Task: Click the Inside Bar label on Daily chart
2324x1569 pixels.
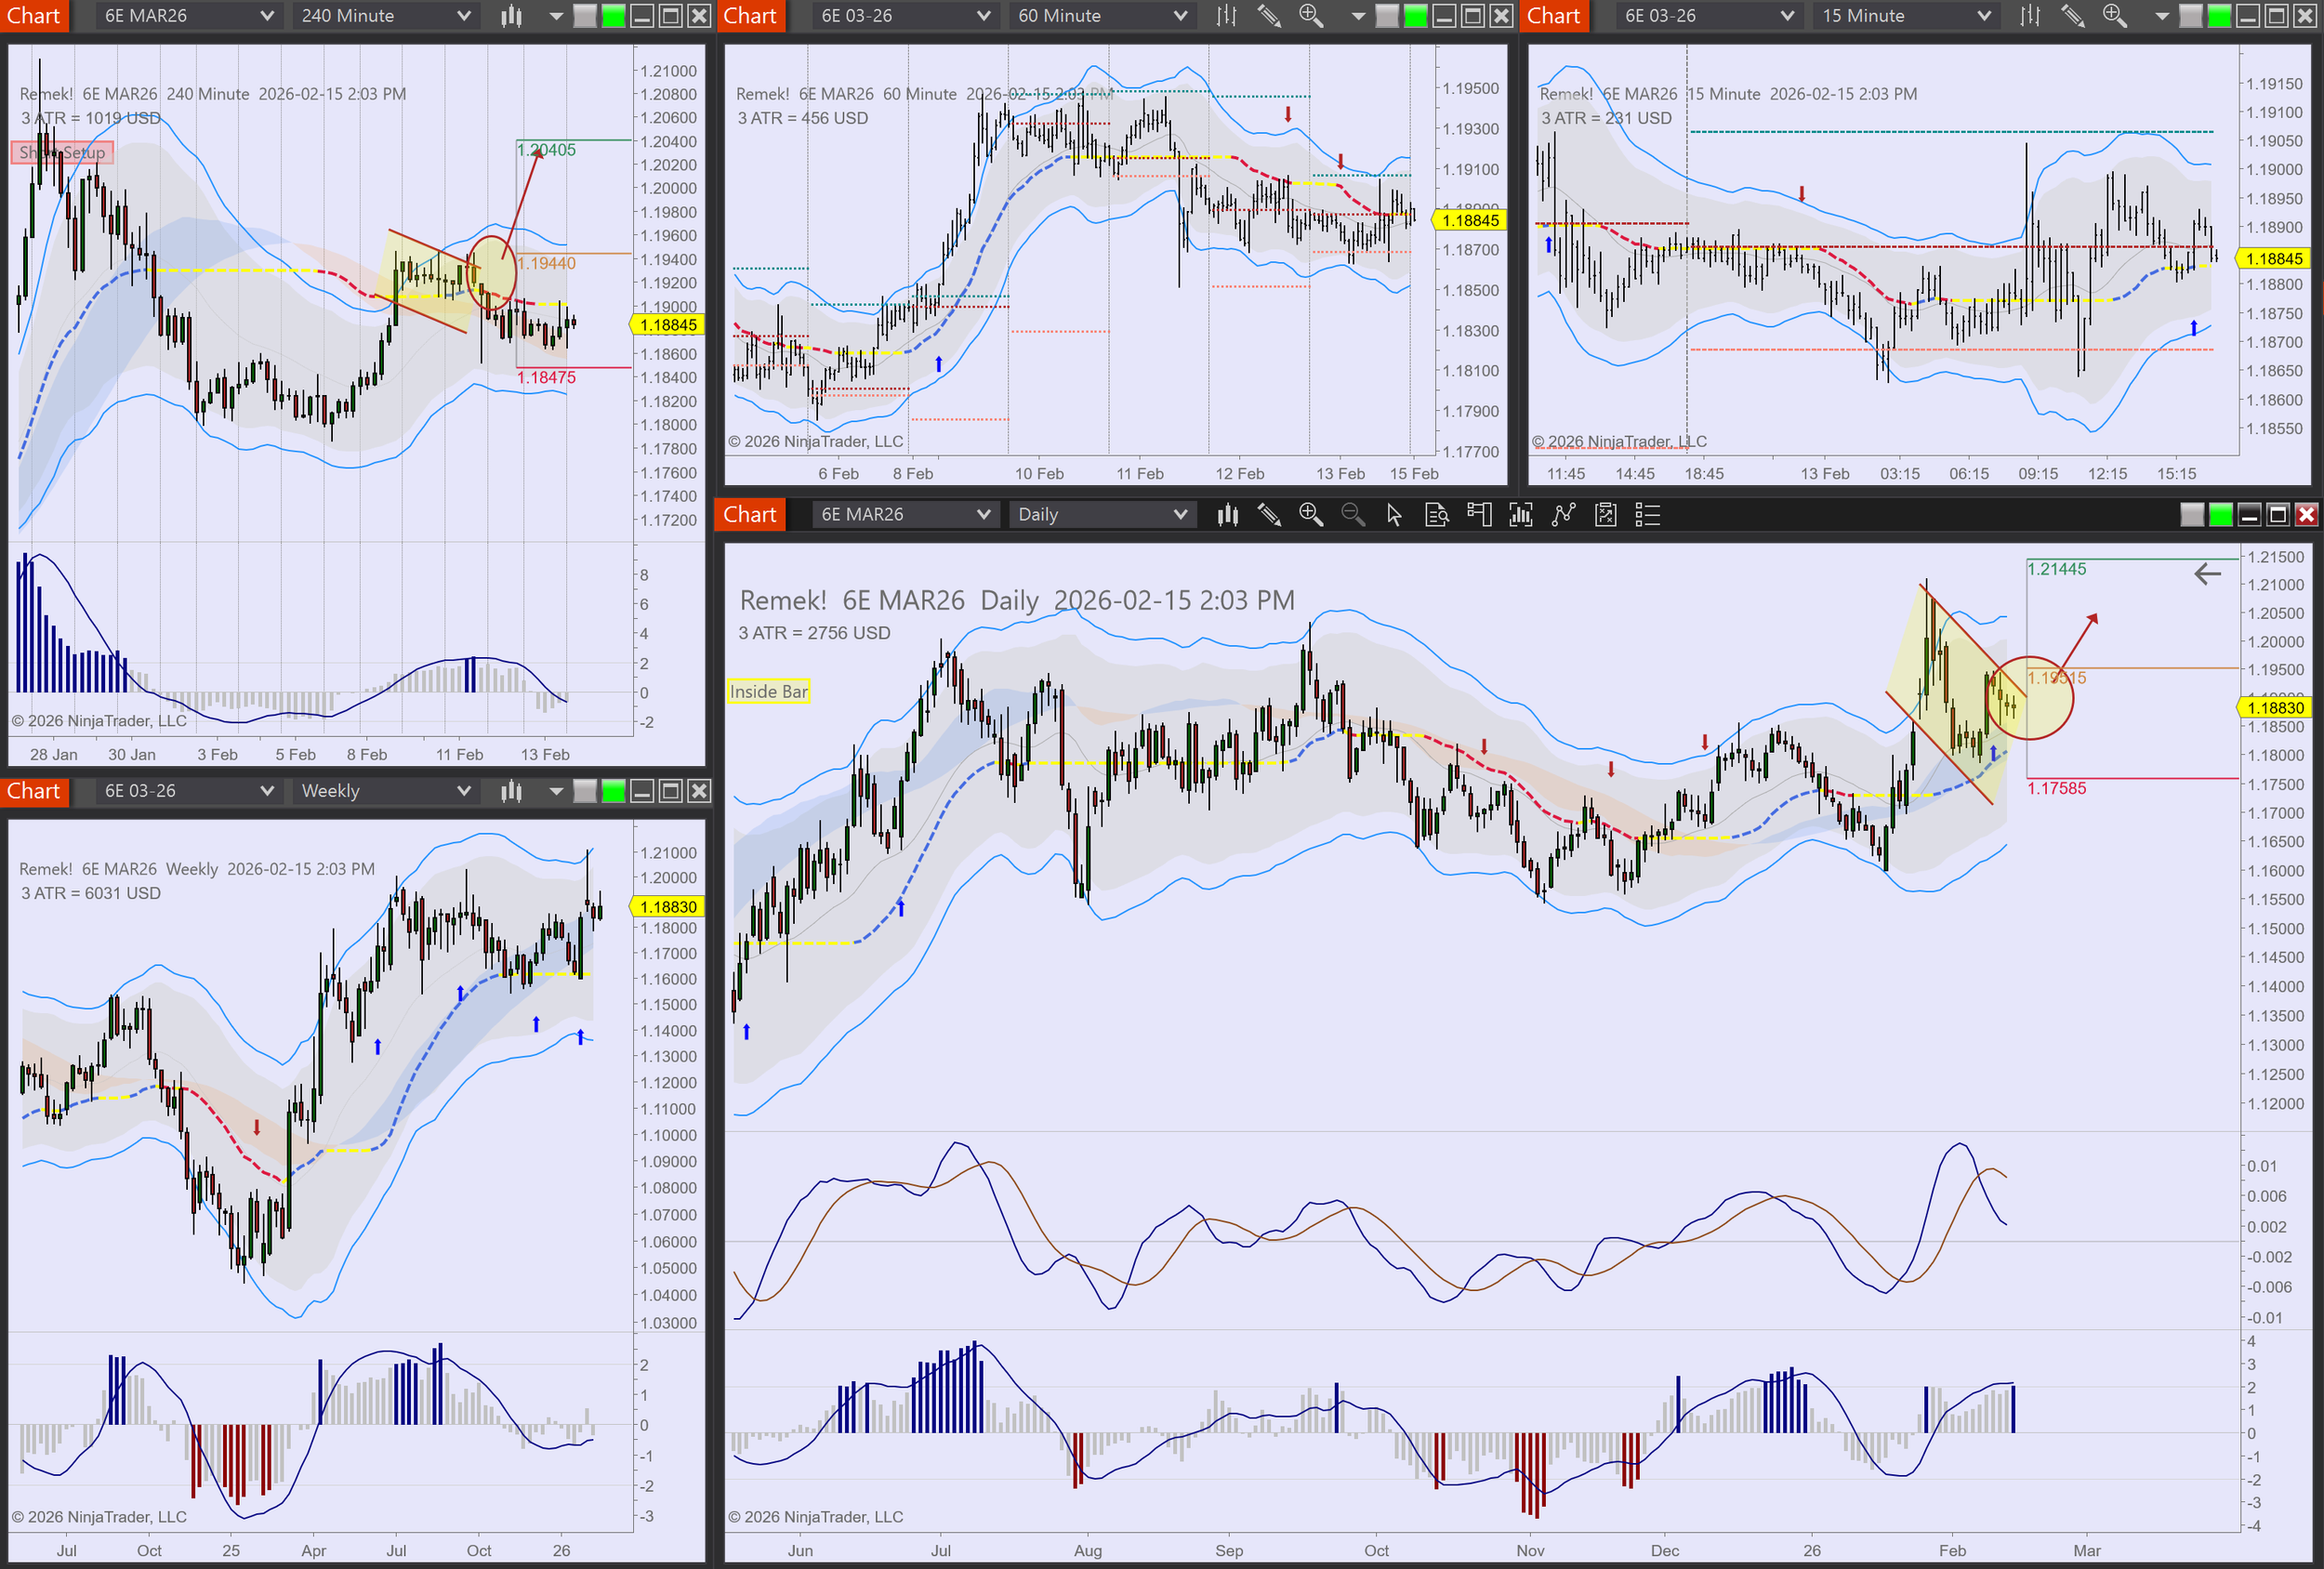Action: [768, 691]
